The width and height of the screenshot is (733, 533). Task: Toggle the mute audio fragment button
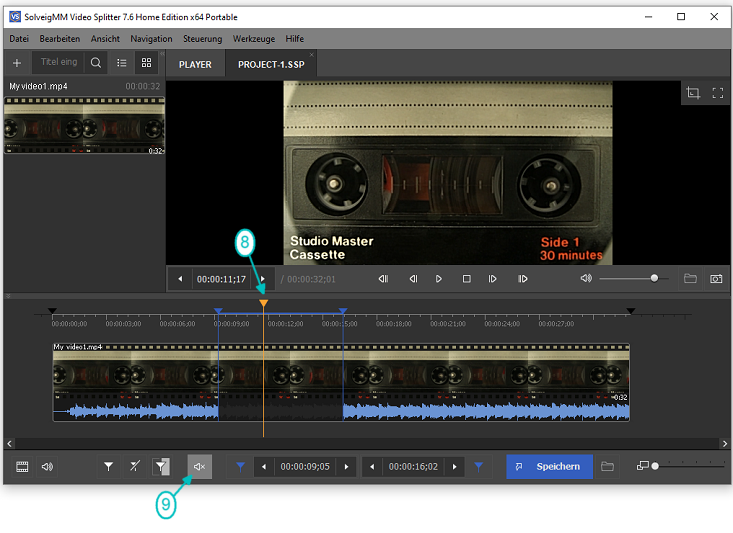pyautogui.click(x=199, y=466)
